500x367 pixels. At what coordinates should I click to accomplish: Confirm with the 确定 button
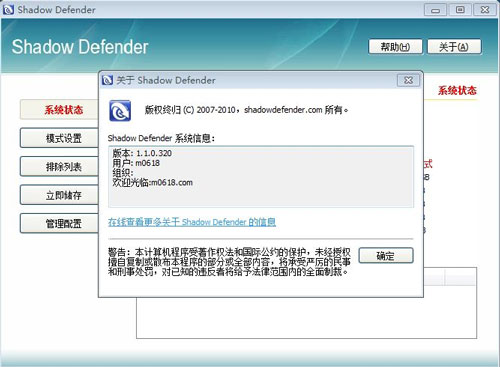(386, 256)
